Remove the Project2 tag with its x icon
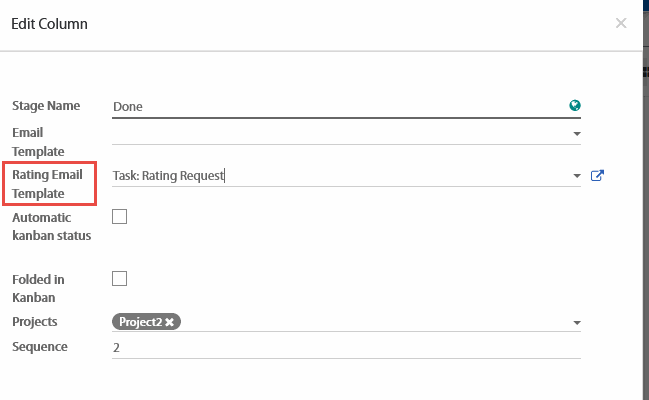Viewport: 649px width, 400px height. (170, 322)
